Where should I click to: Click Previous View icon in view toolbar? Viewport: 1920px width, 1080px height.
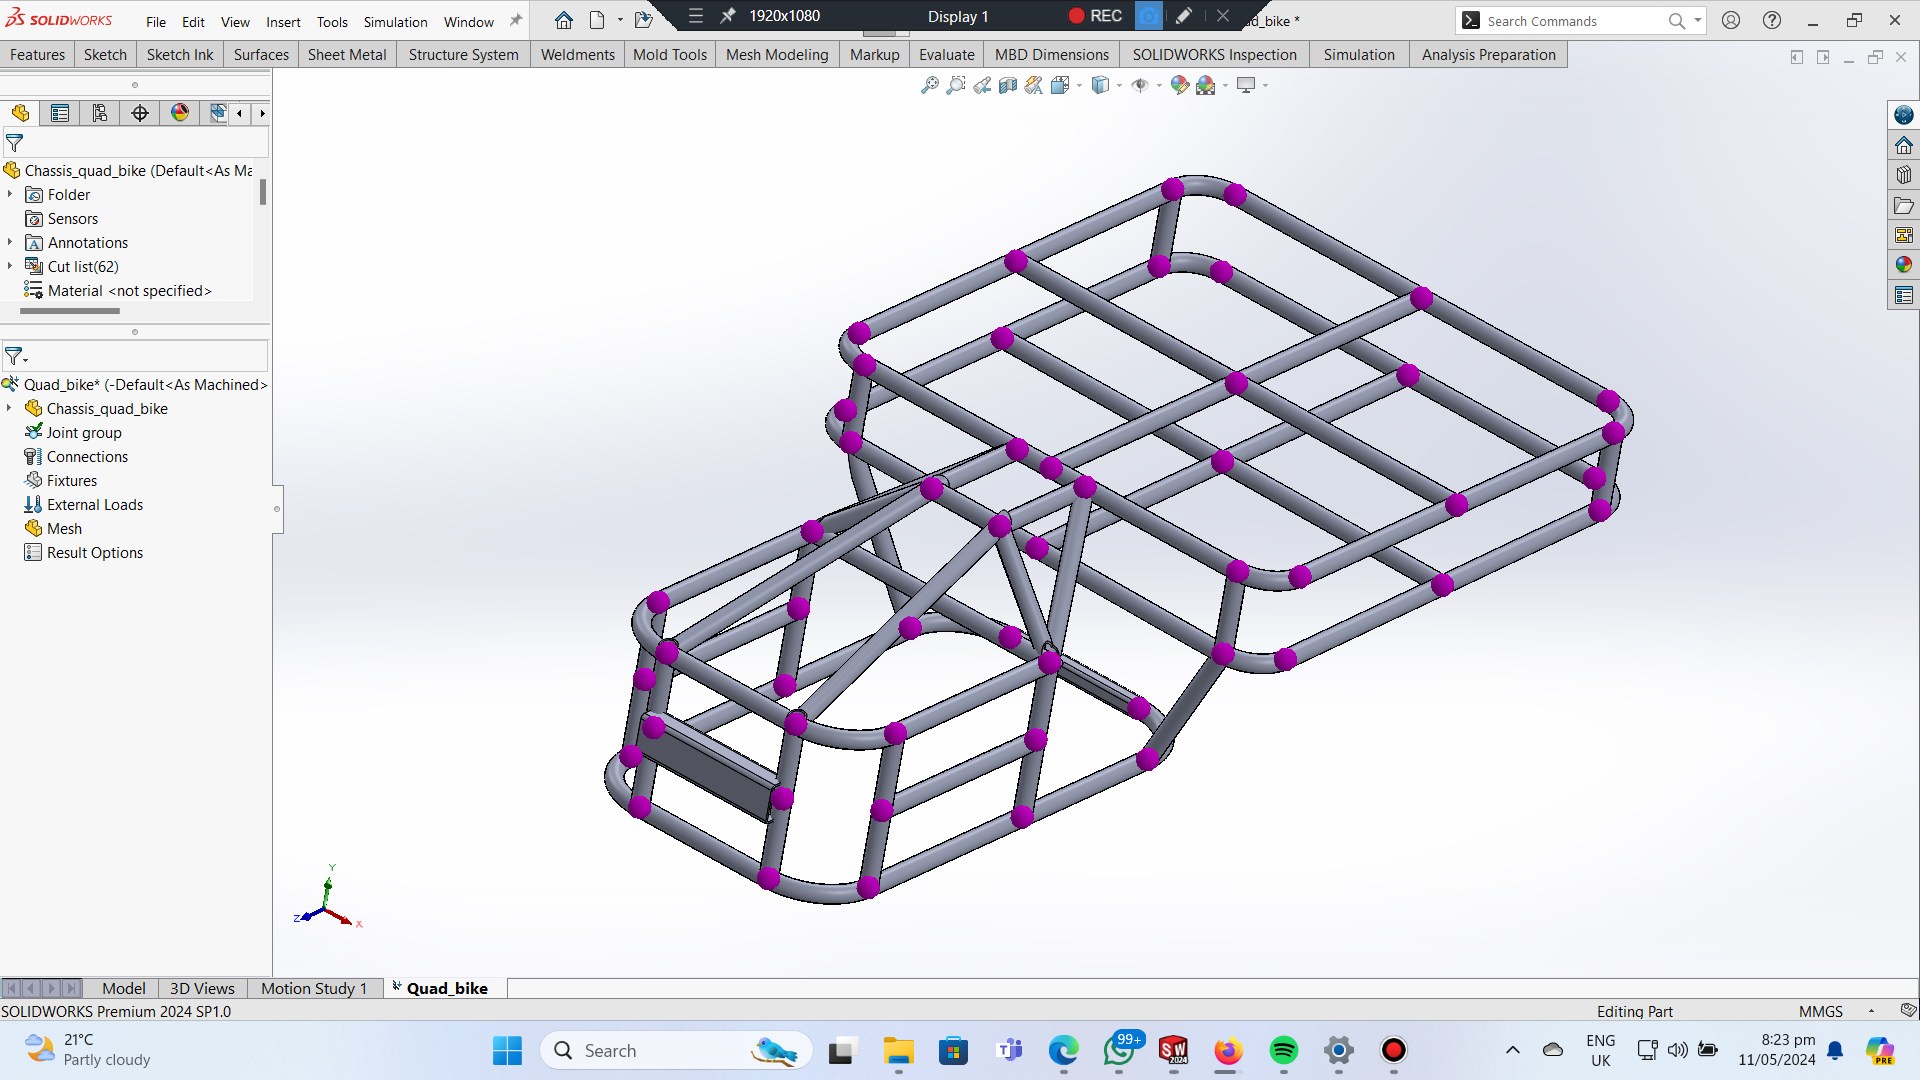click(x=982, y=86)
